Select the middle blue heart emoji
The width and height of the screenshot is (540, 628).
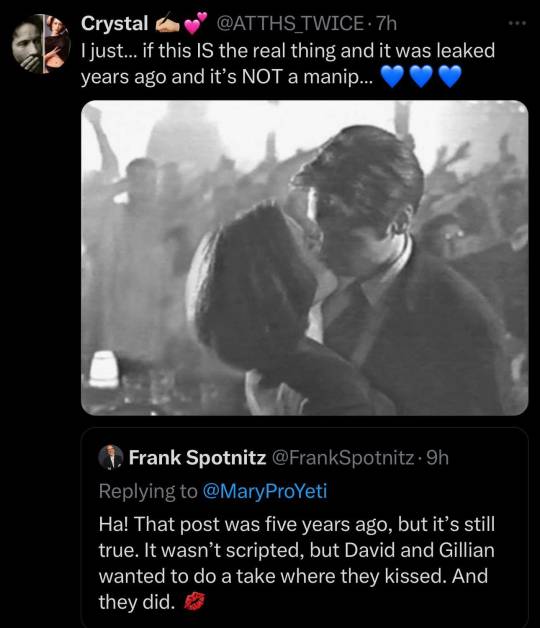[421, 76]
